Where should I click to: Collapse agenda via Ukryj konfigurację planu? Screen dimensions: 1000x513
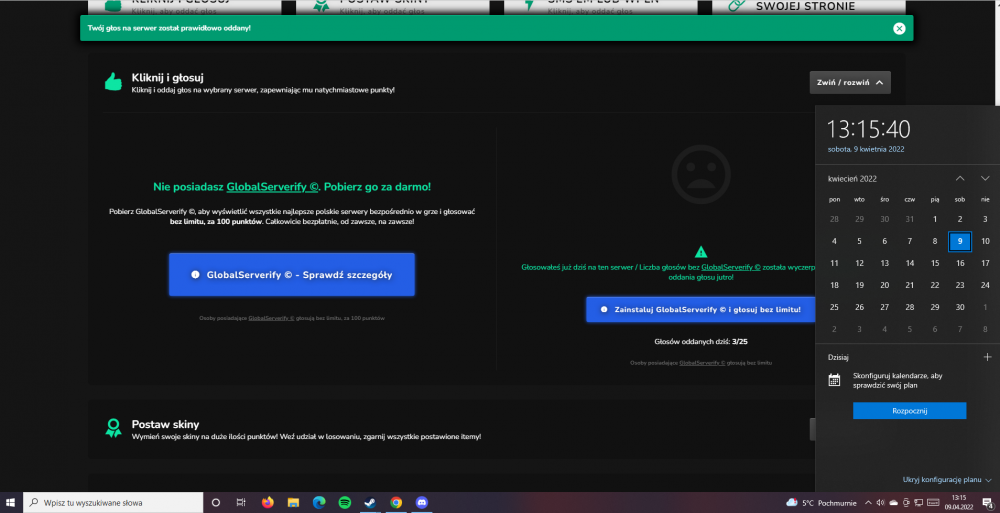click(946, 480)
